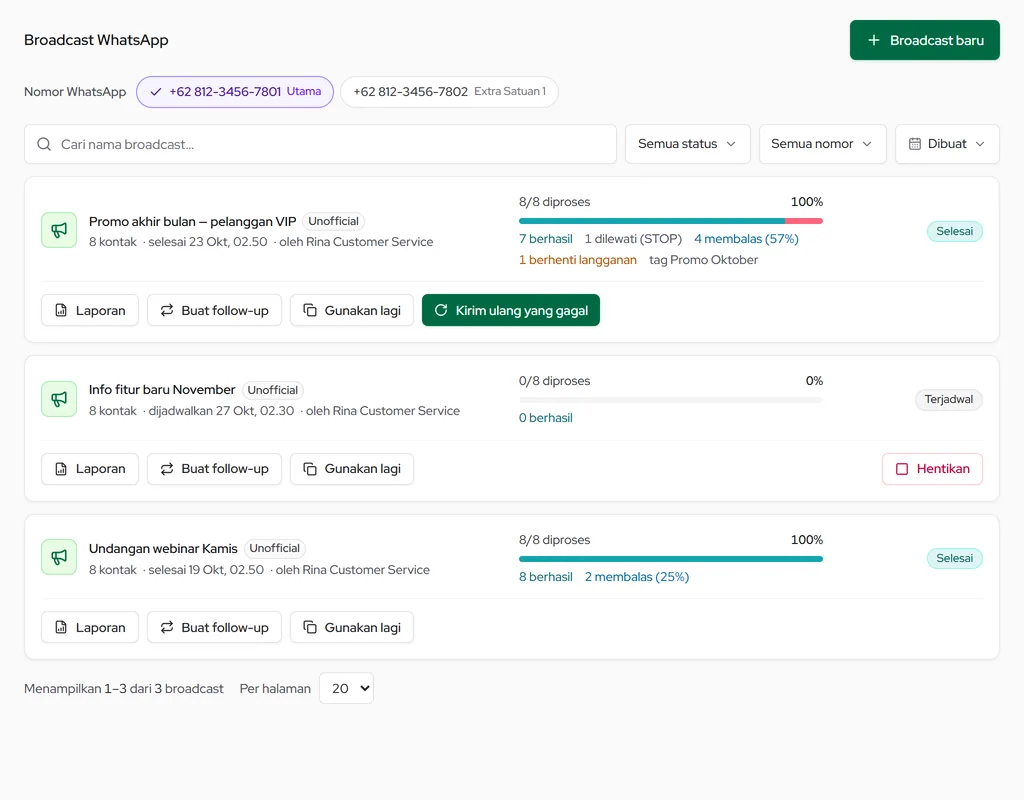
Task: Click megaphone icon of Promo akhir bulan broadcast
Action: (59, 231)
